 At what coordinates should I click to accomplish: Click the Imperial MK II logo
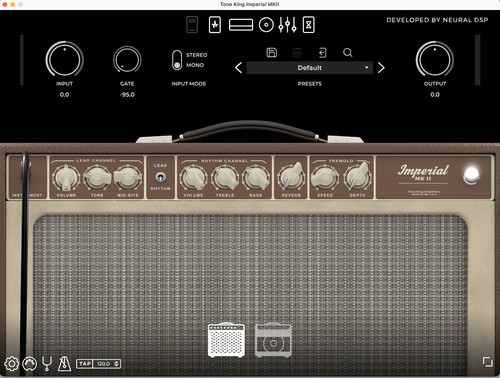point(423,172)
